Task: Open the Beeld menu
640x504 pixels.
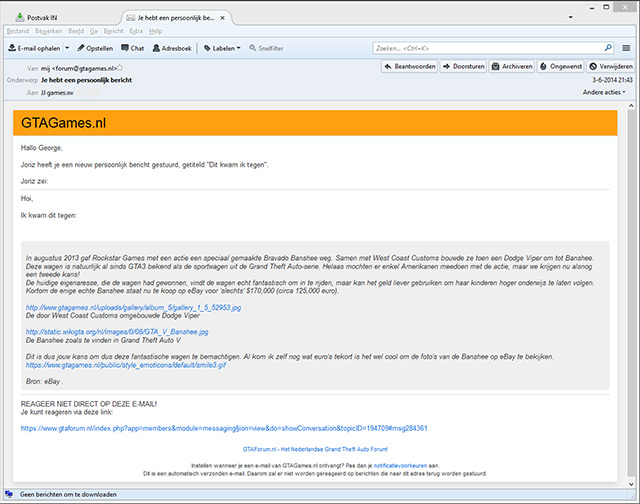Action: click(x=76, y=31)
